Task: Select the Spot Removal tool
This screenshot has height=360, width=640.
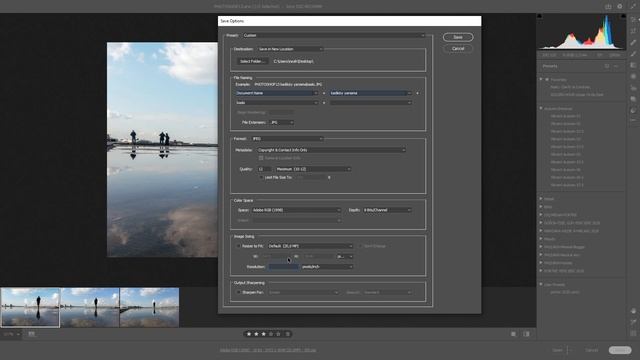Action: click(x=633, y=42)
